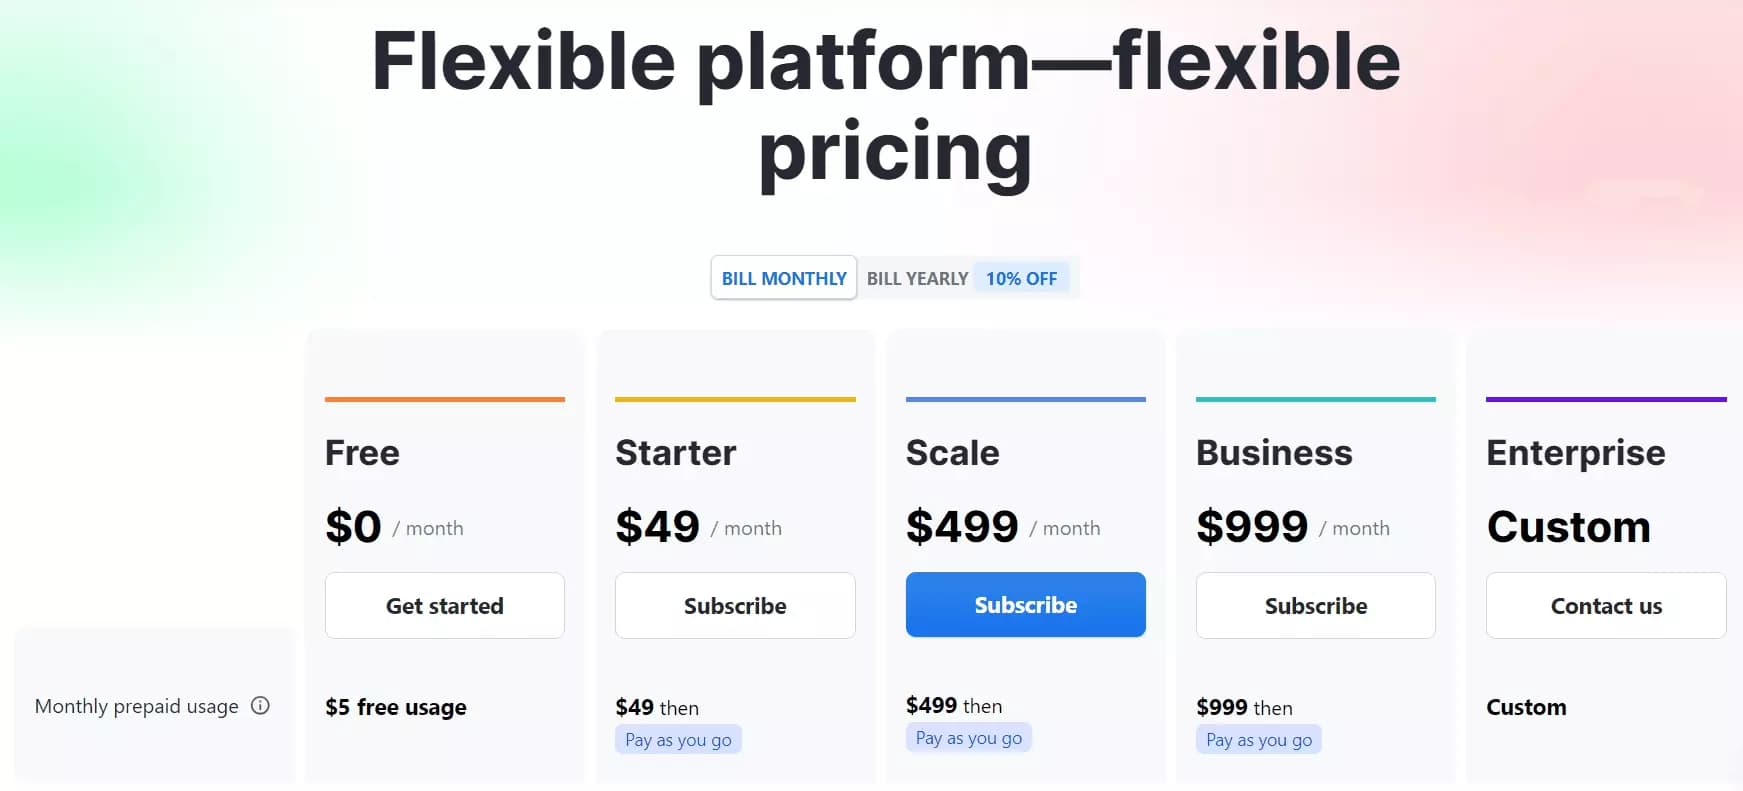Select the Starter plan heading
1743x791 pixels.
[x=676, y=452]
